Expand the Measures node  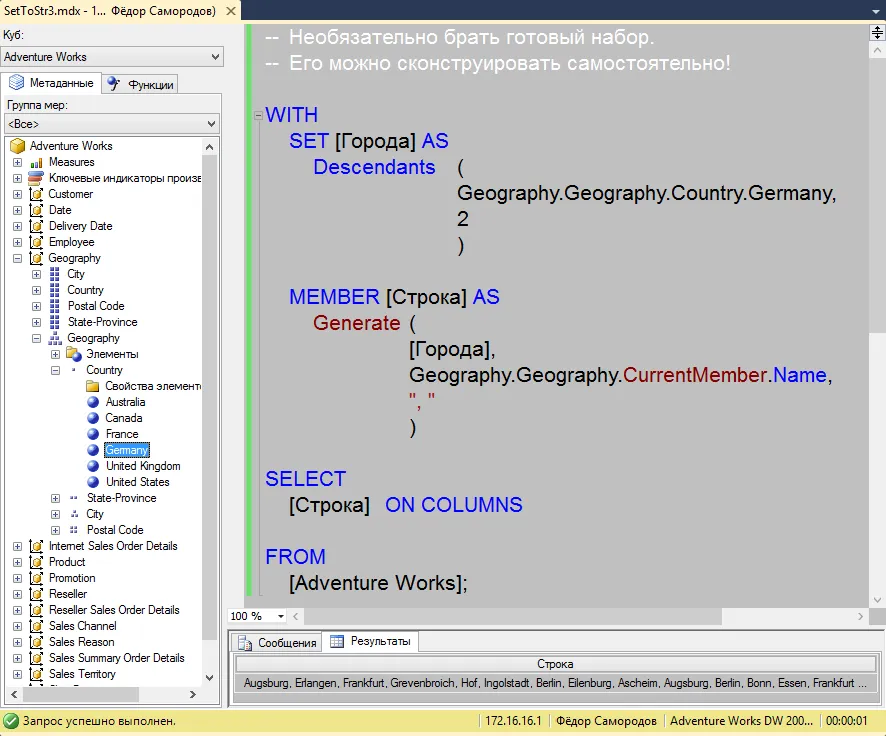click(18, 163)
